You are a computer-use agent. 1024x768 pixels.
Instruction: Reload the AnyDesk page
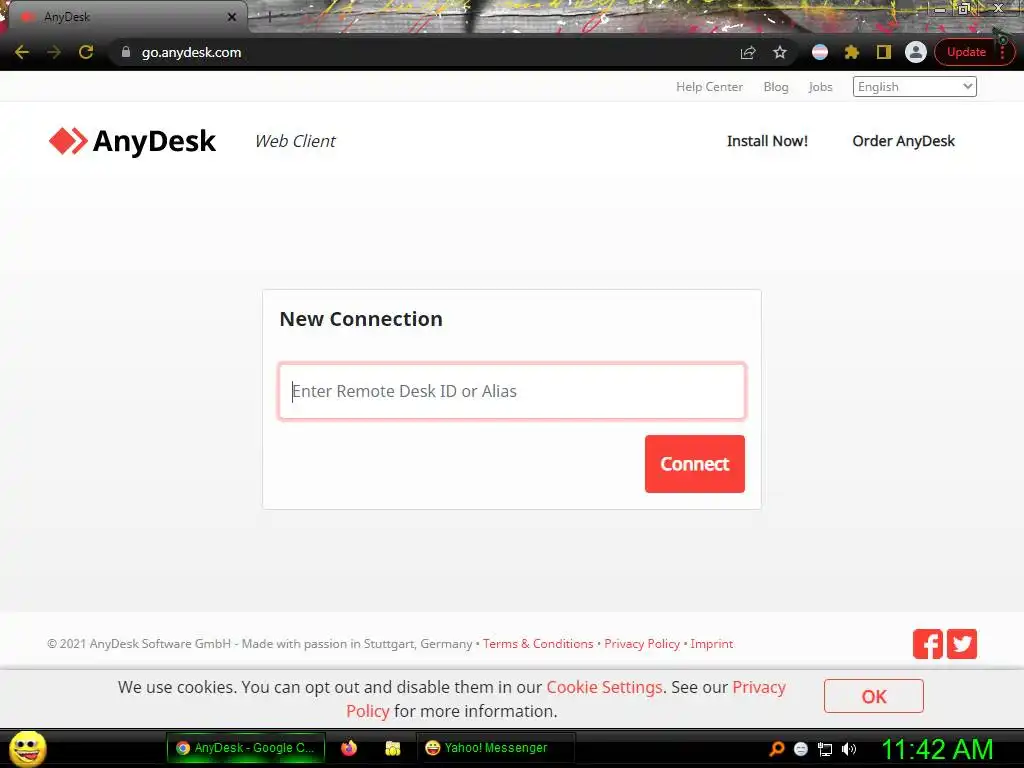pos(86,52)
